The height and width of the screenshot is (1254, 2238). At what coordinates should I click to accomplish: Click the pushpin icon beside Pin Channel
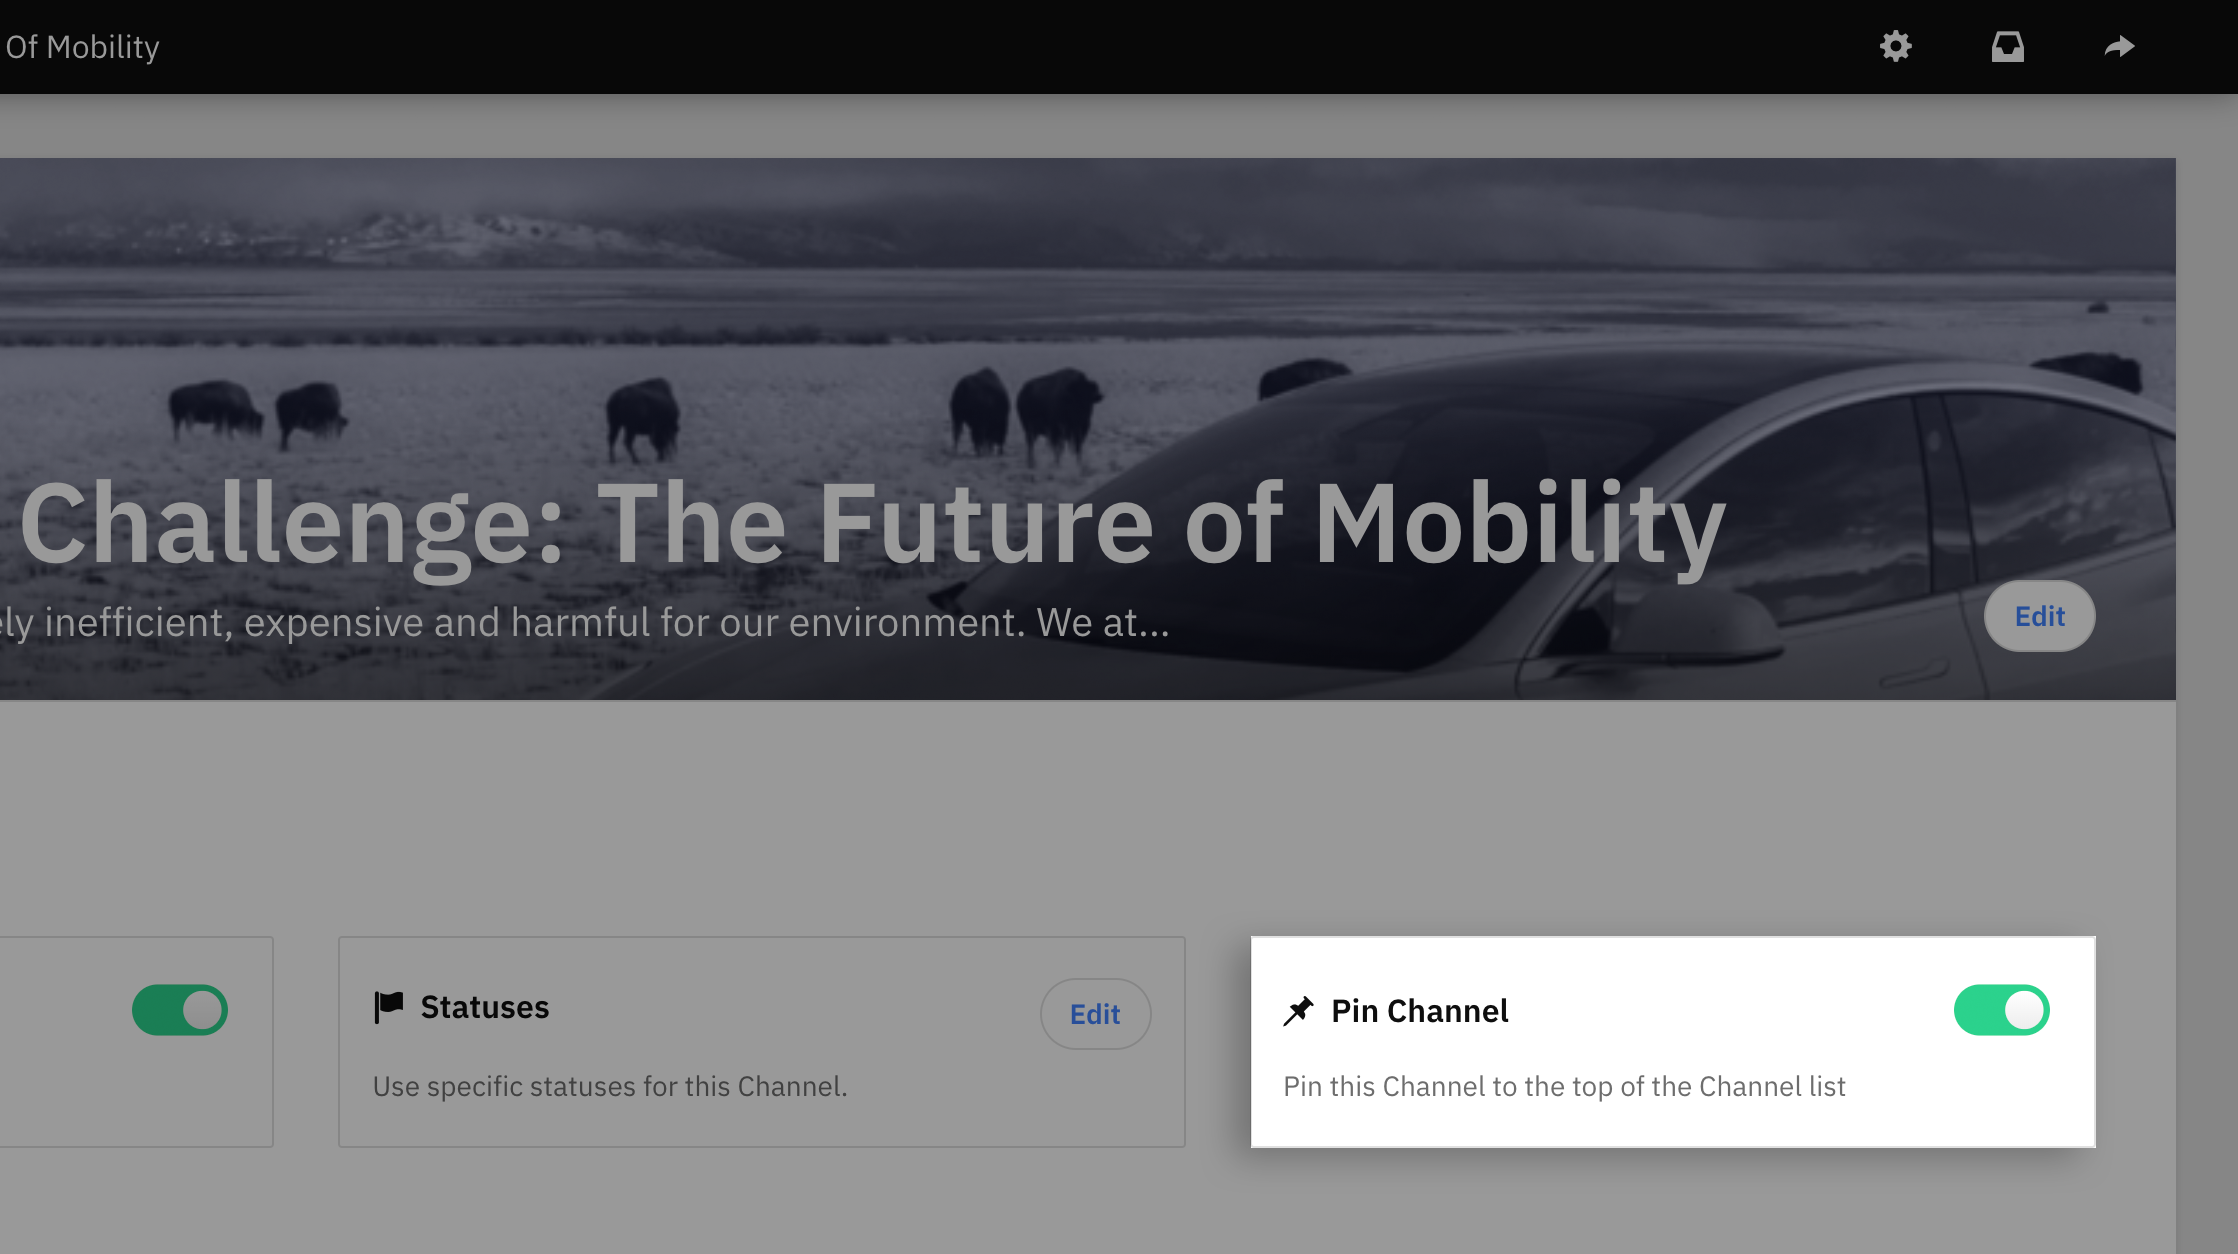point(1298,1011)
